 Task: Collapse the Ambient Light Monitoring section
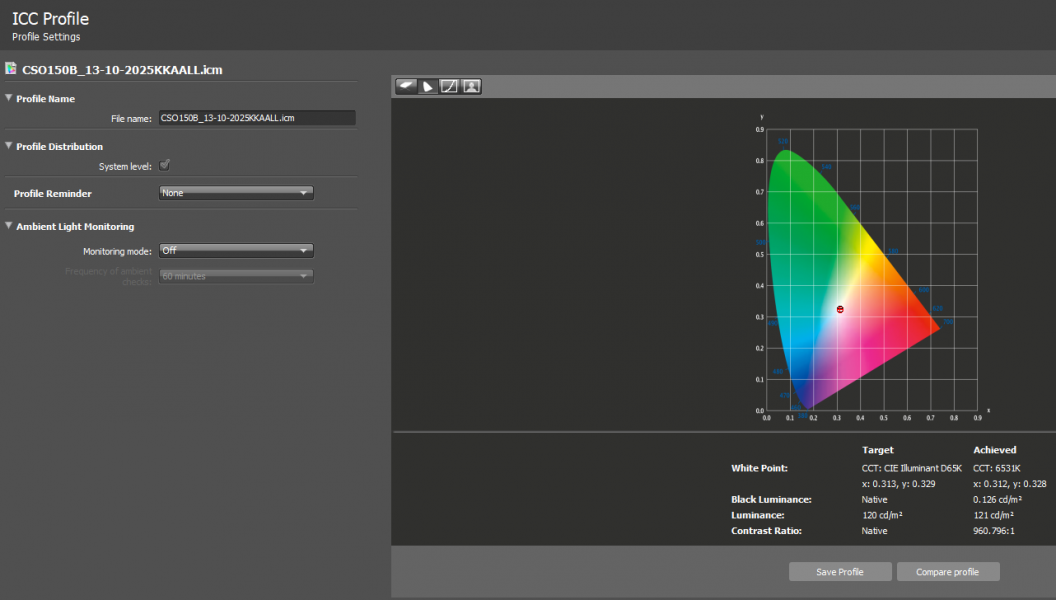[9, 226]
